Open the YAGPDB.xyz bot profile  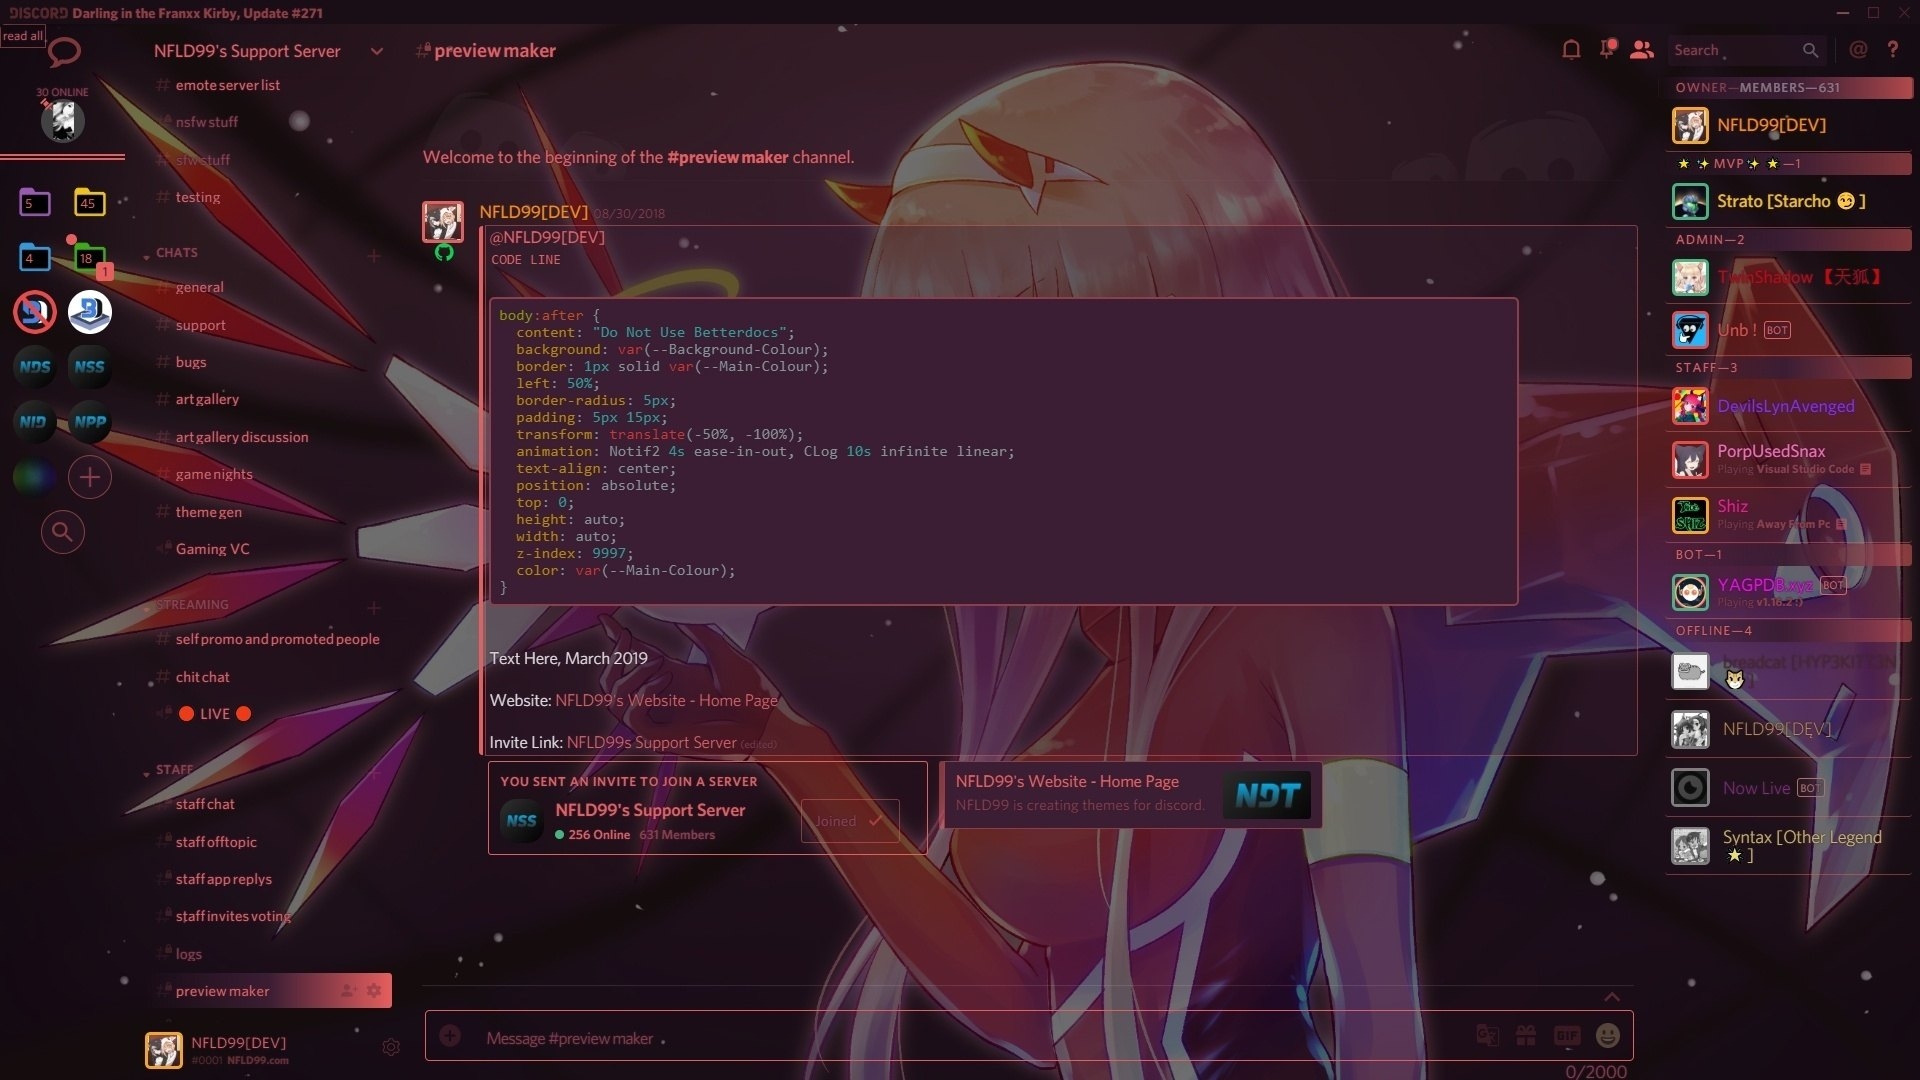point(1790,592)
